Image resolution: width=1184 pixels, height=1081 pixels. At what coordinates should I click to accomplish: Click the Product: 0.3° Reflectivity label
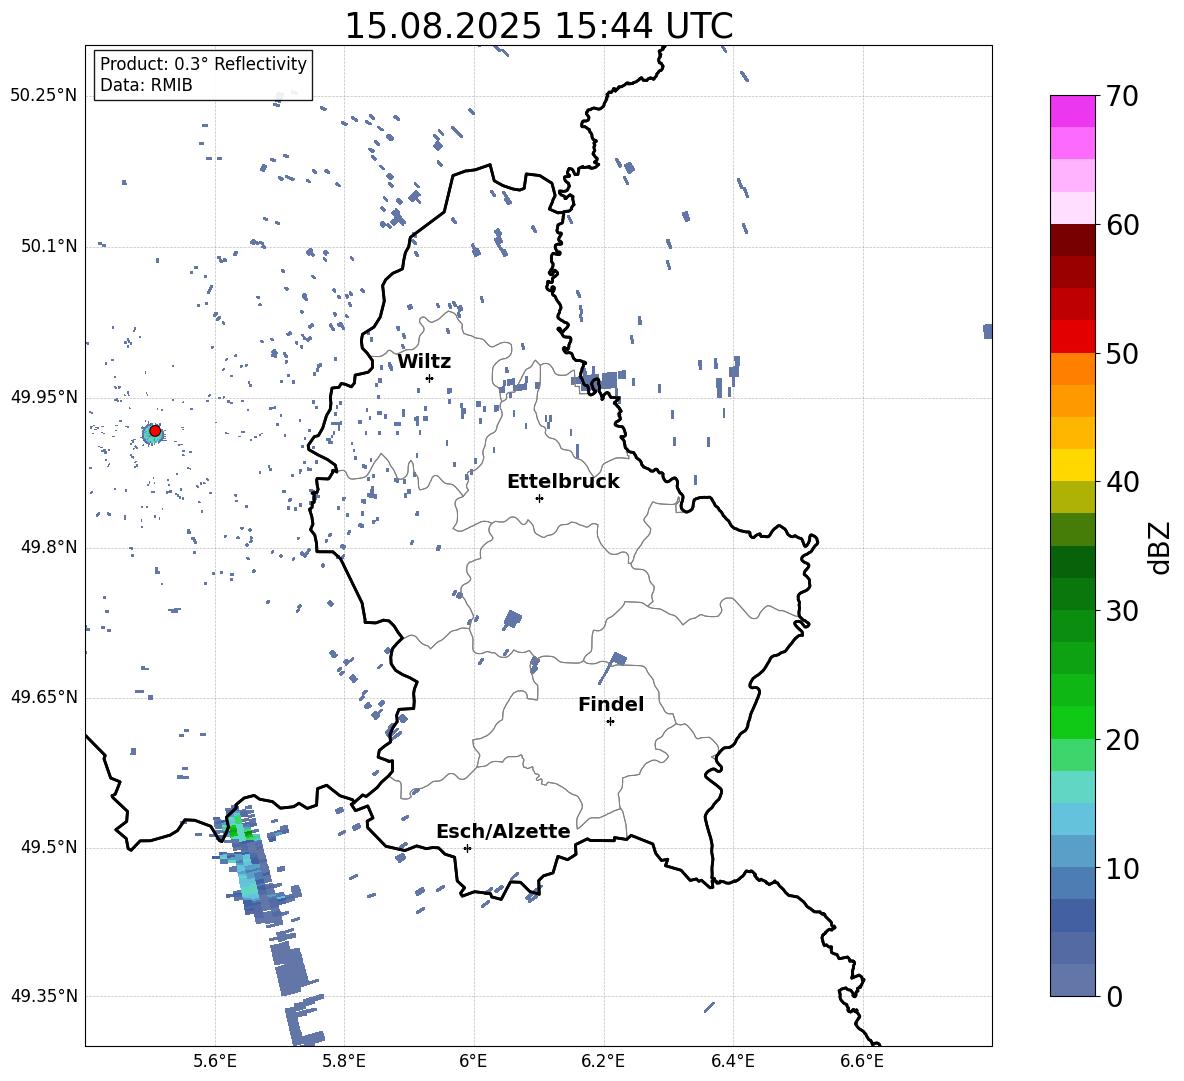(203, 63)
